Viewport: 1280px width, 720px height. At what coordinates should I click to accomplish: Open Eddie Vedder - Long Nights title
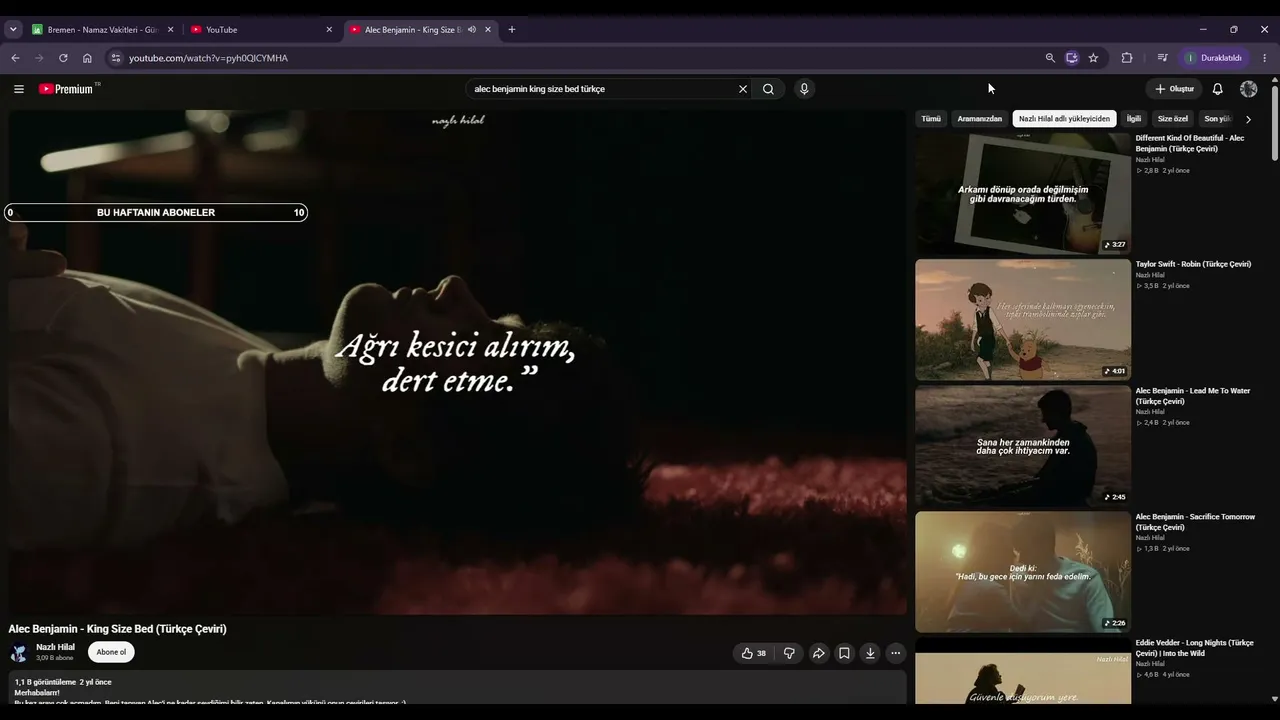1195,648
